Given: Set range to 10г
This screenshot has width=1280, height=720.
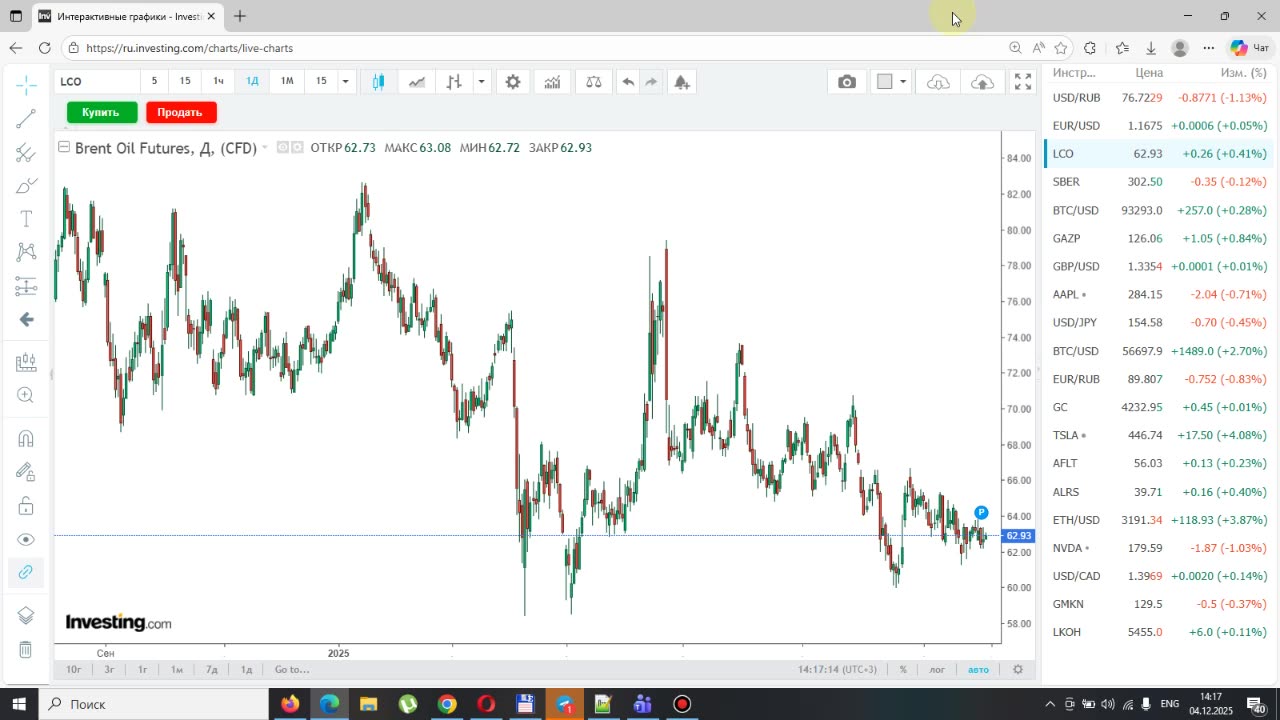Looking at the screenshot, I should (x=74, y=670).
